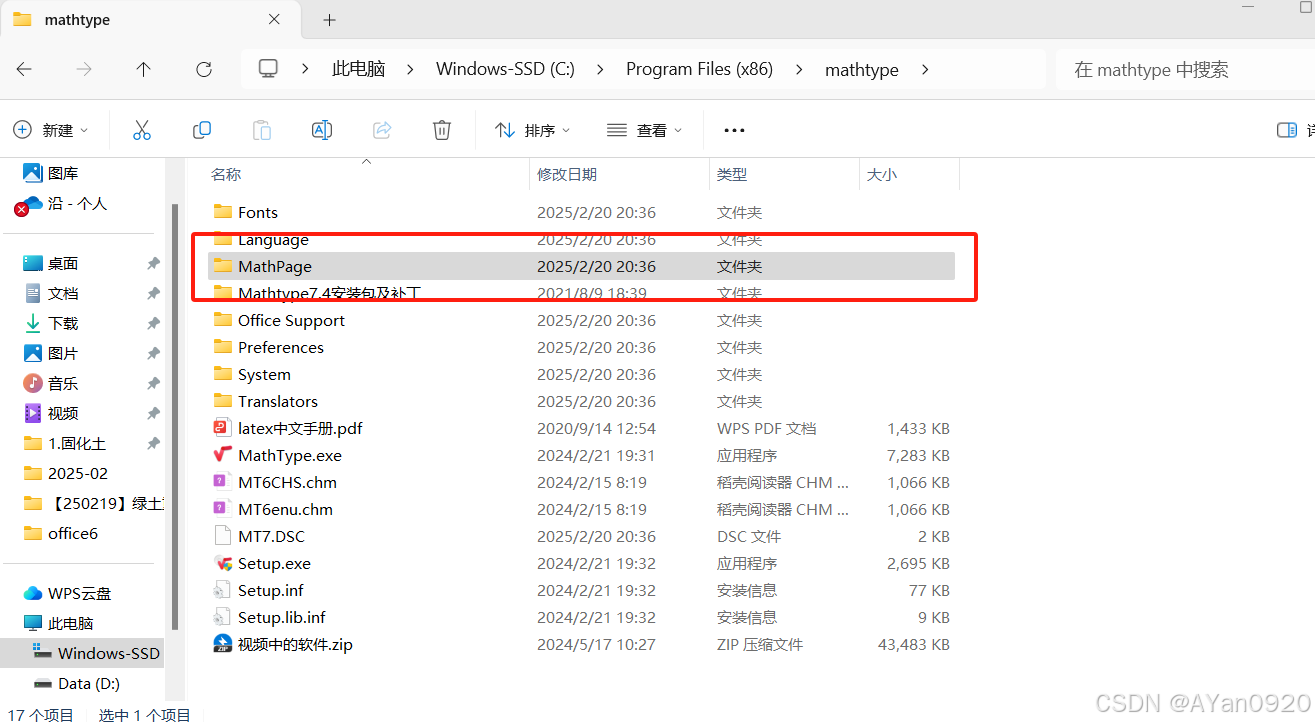This screenshot has width=1315, height=725.
Task: Click the Copy icon in toolbar
Action: tap(202, 130)
